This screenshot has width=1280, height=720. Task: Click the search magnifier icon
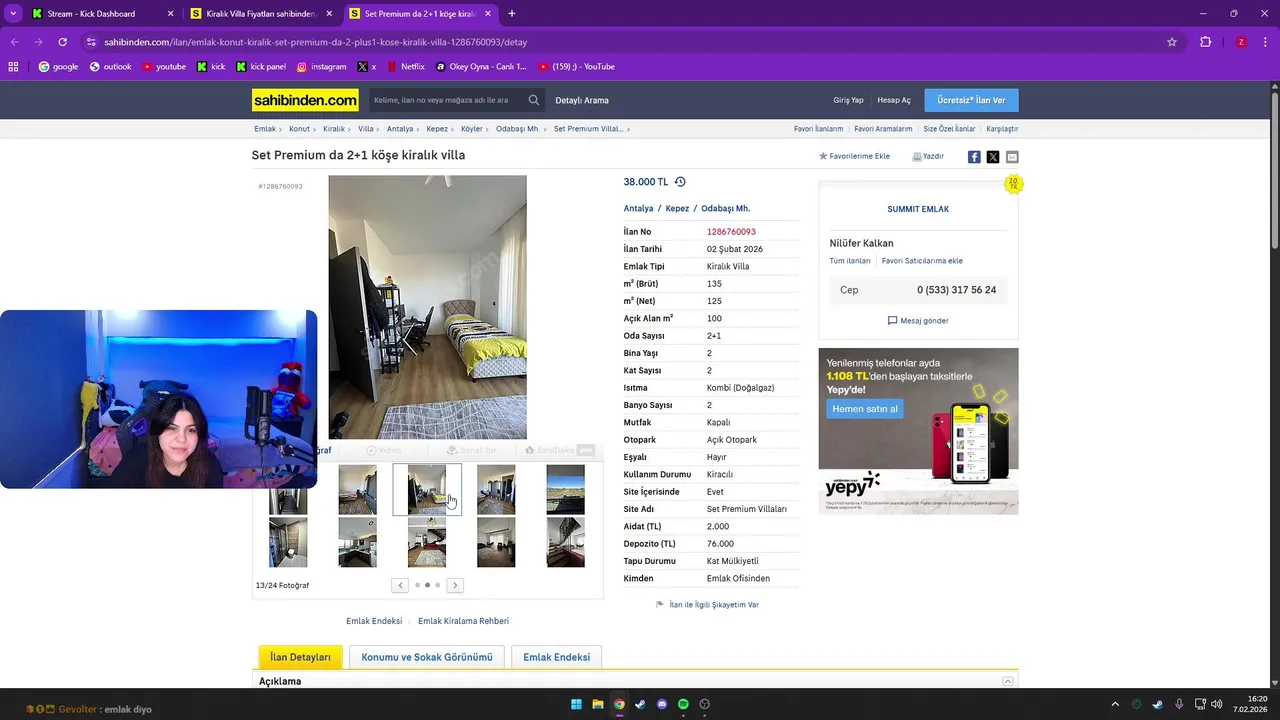[534, 100]
